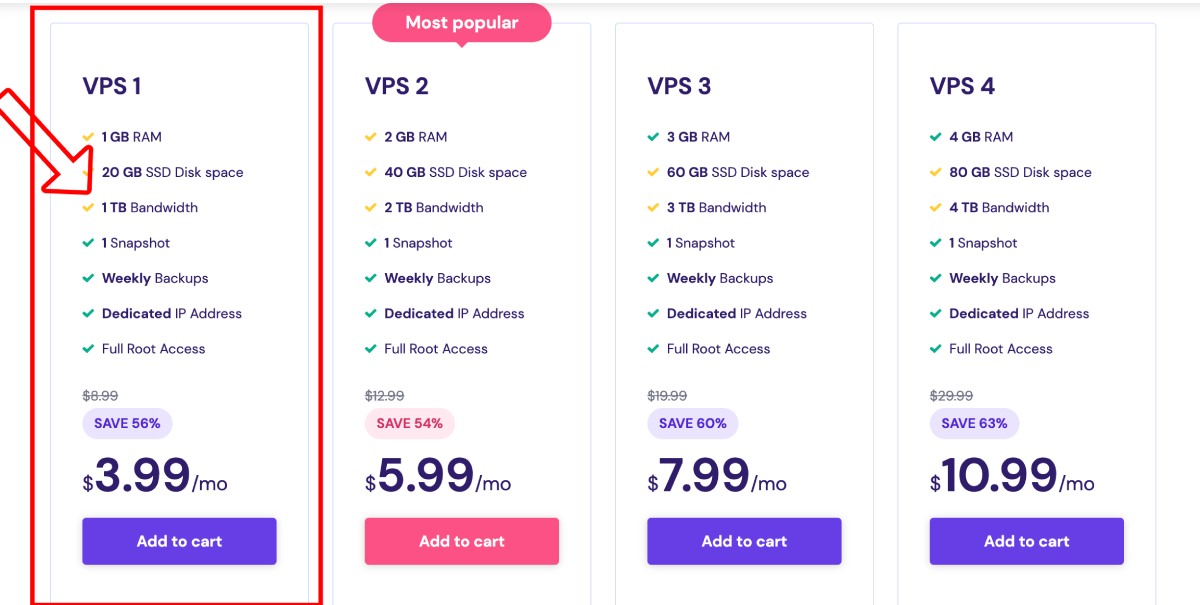This screenshot has height=605, width=1200.
Task: Click the checkmark next to VPS 4's 1 Snapshot
Action: coord(936,242)
